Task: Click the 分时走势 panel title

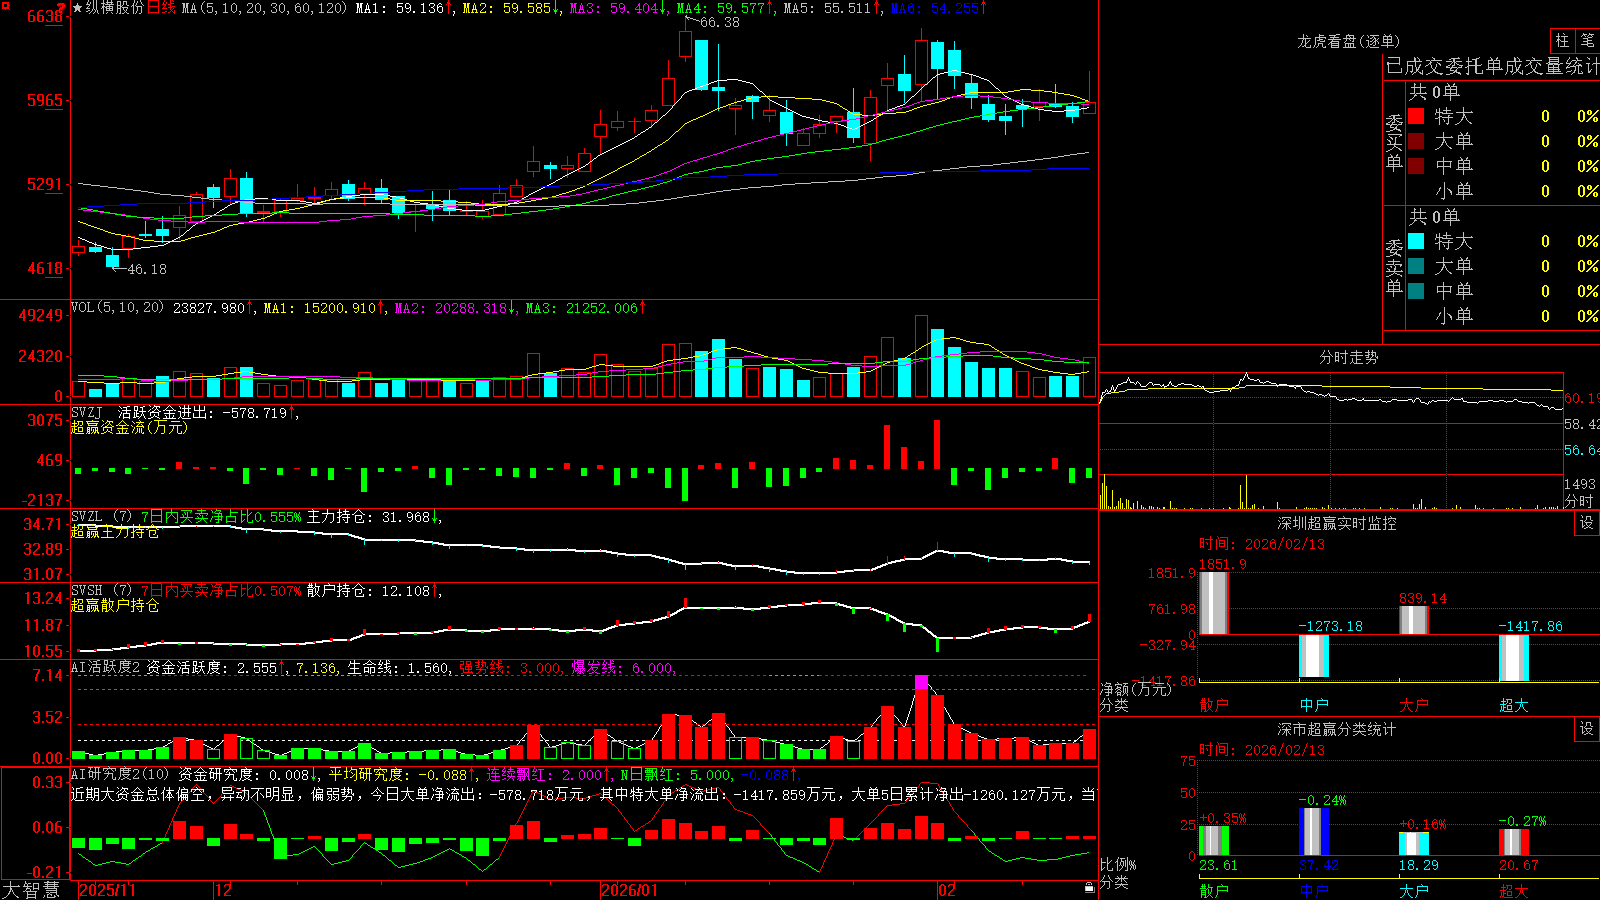Action: [1348, 357]
